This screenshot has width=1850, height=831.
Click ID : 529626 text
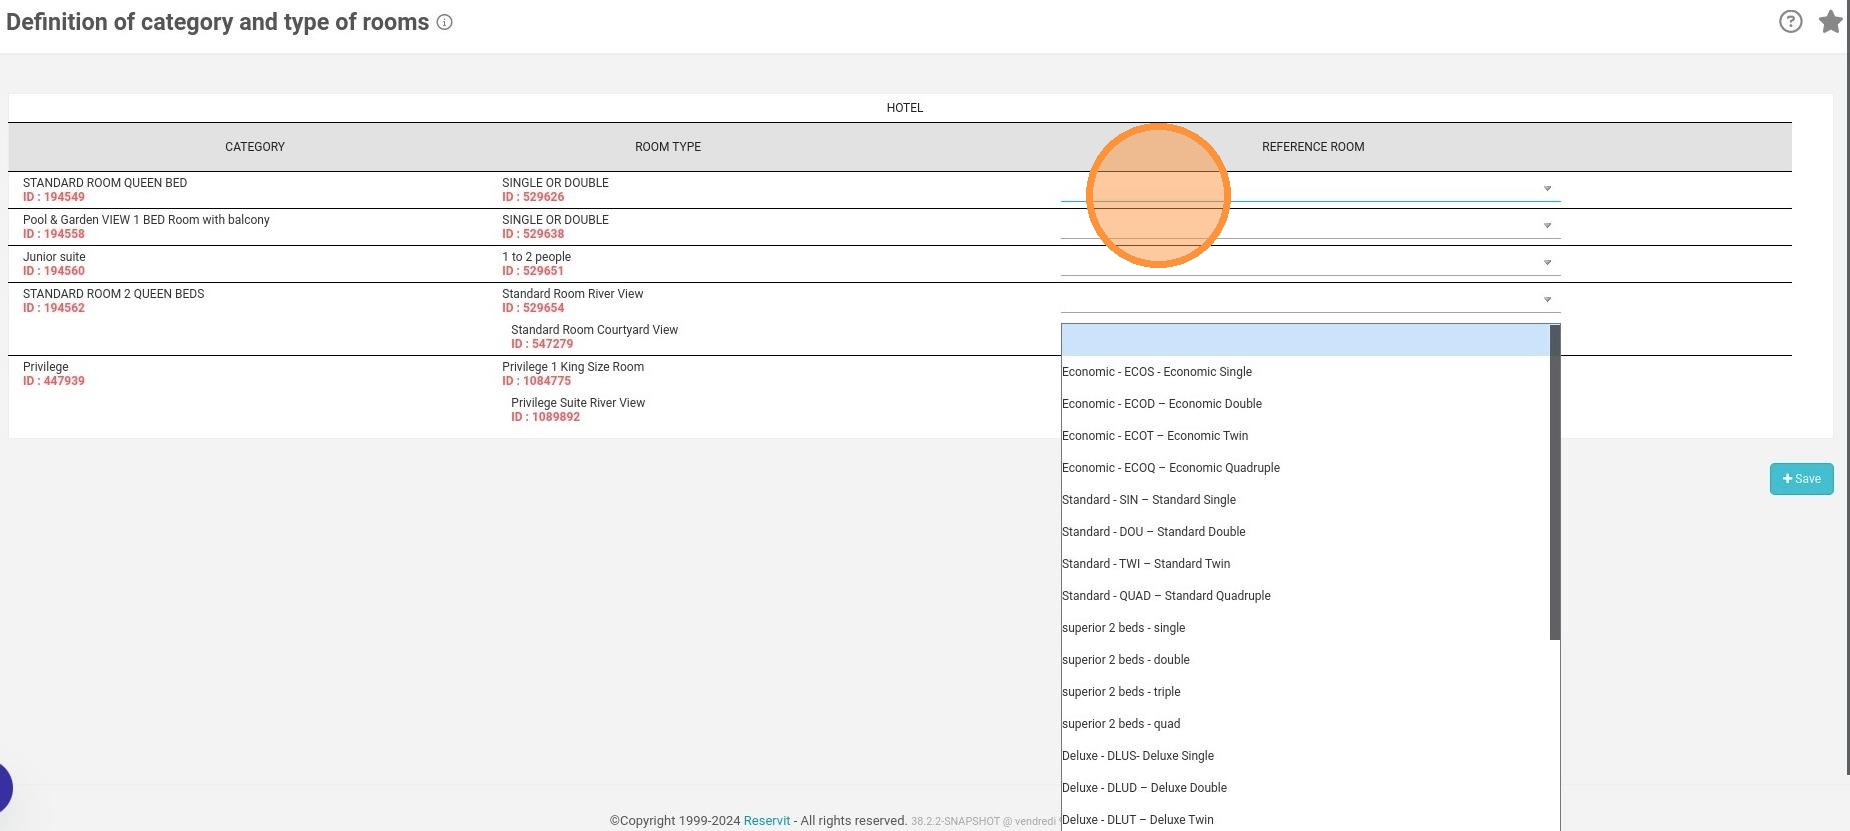[533, 197]
